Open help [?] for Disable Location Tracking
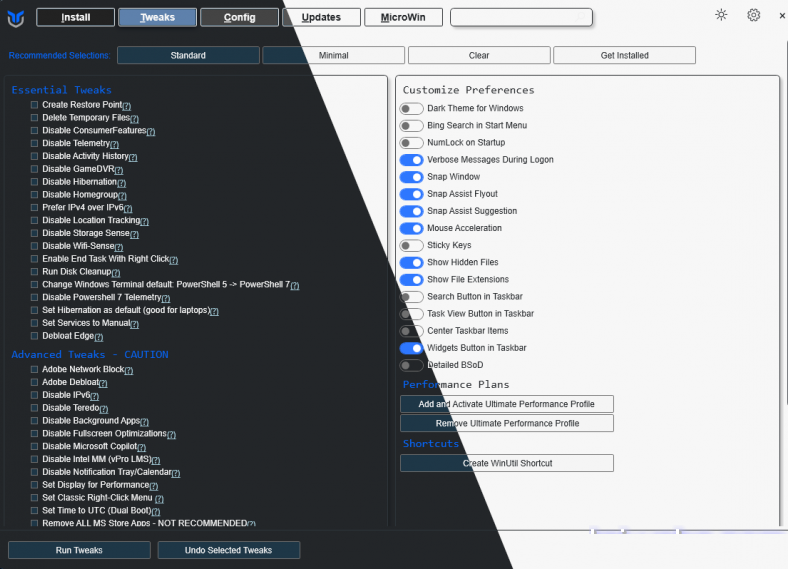 click(144, 221)
